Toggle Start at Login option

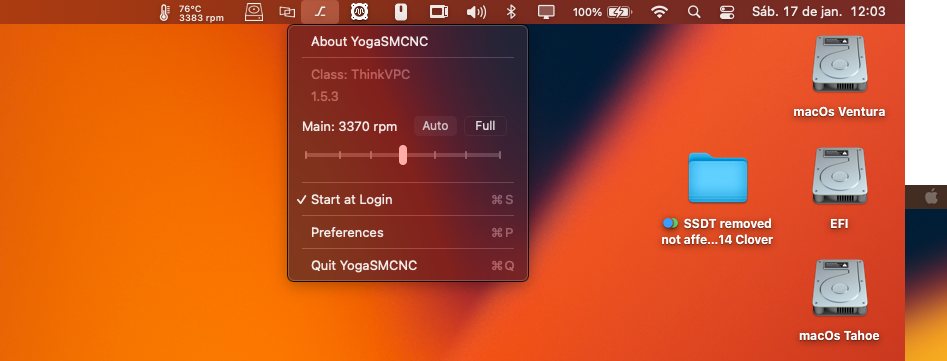(408, 200)
